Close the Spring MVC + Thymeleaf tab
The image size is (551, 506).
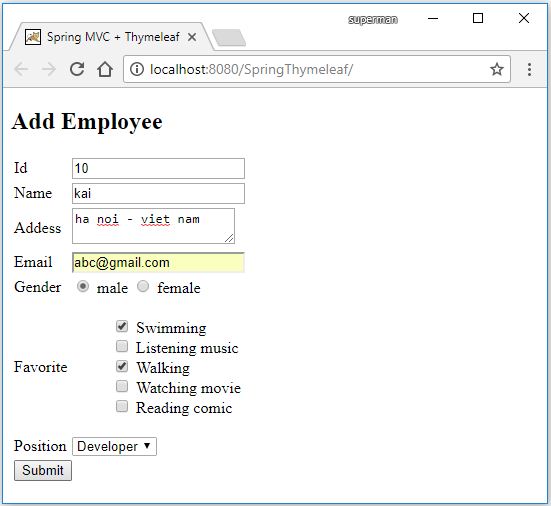(192, 37)
